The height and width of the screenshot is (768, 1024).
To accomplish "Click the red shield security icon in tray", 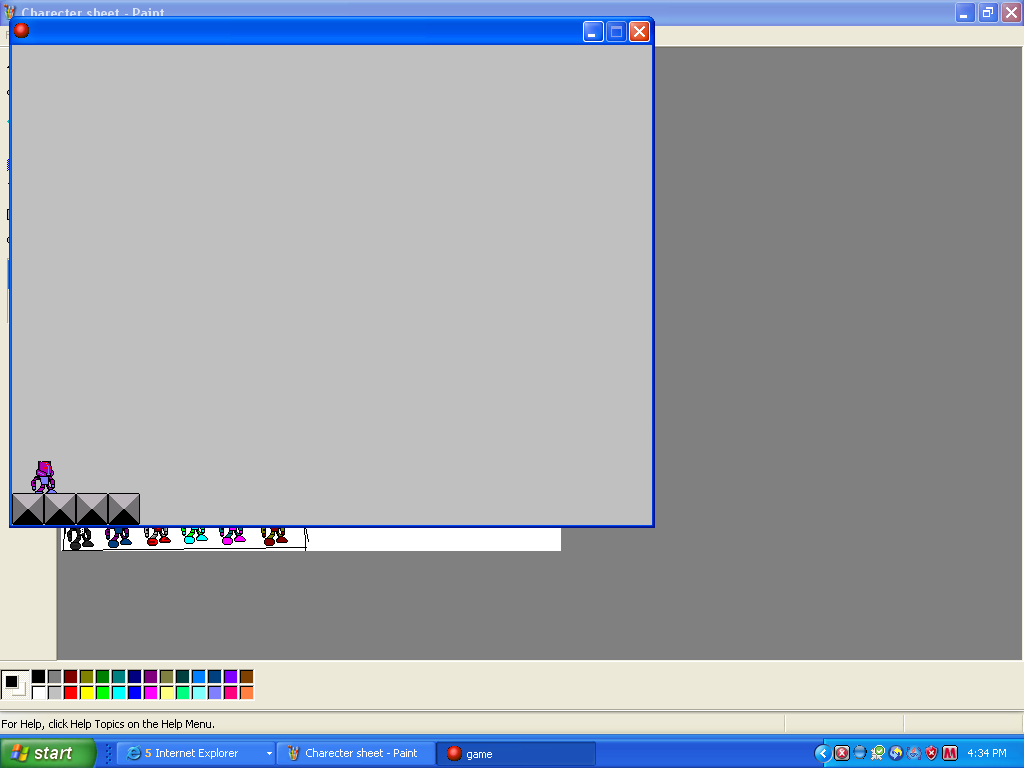I will (x=930, y=753).
